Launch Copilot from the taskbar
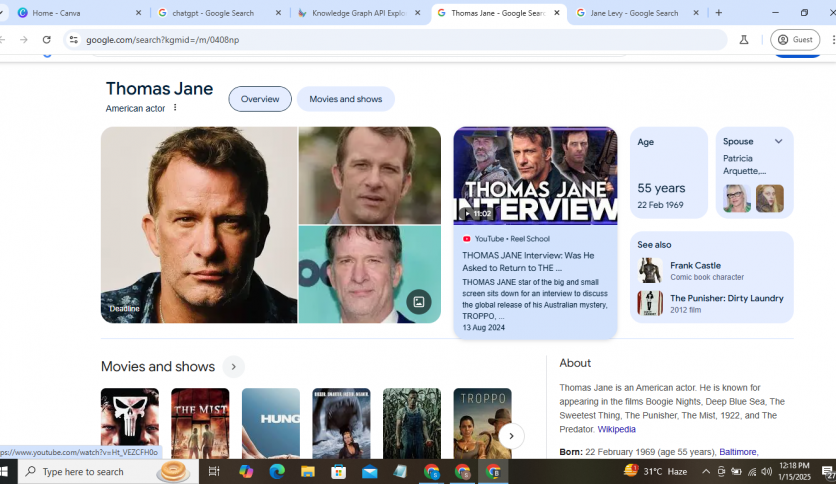This screenshot has width=836, height=484. click(x=246, y=472)
